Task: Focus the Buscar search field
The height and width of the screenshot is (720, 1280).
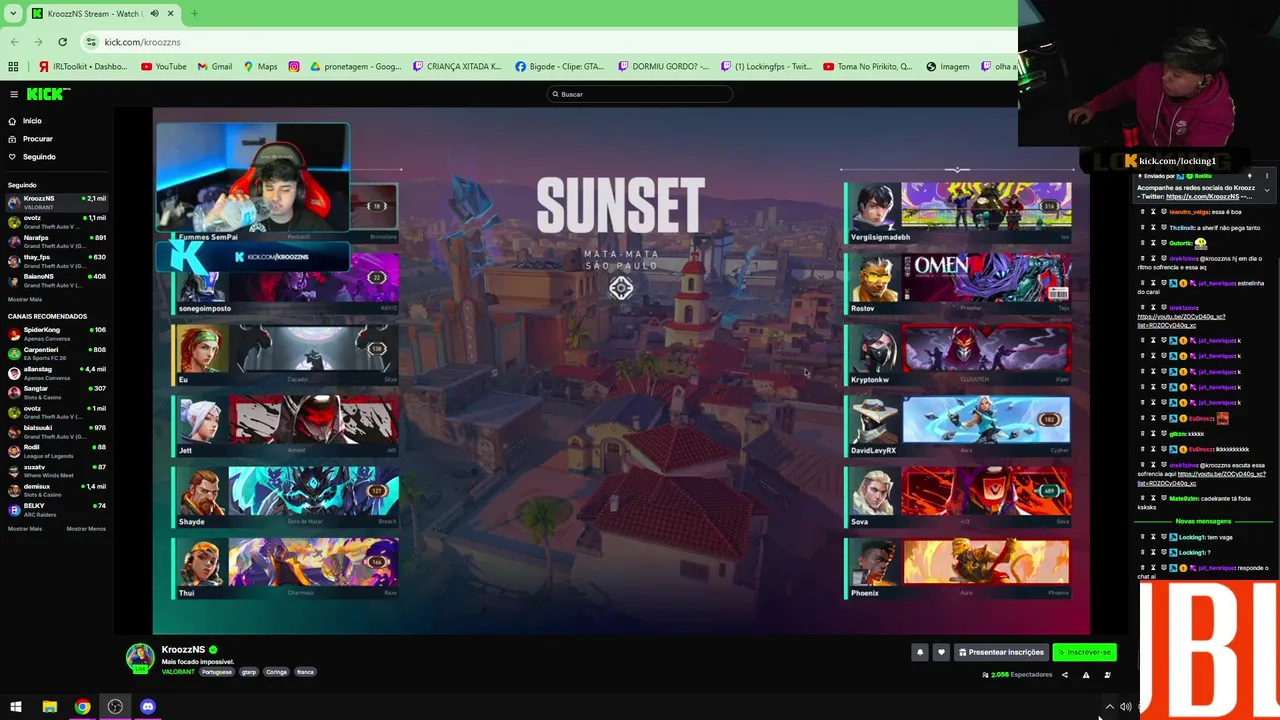Action: [x=640, y=94]
